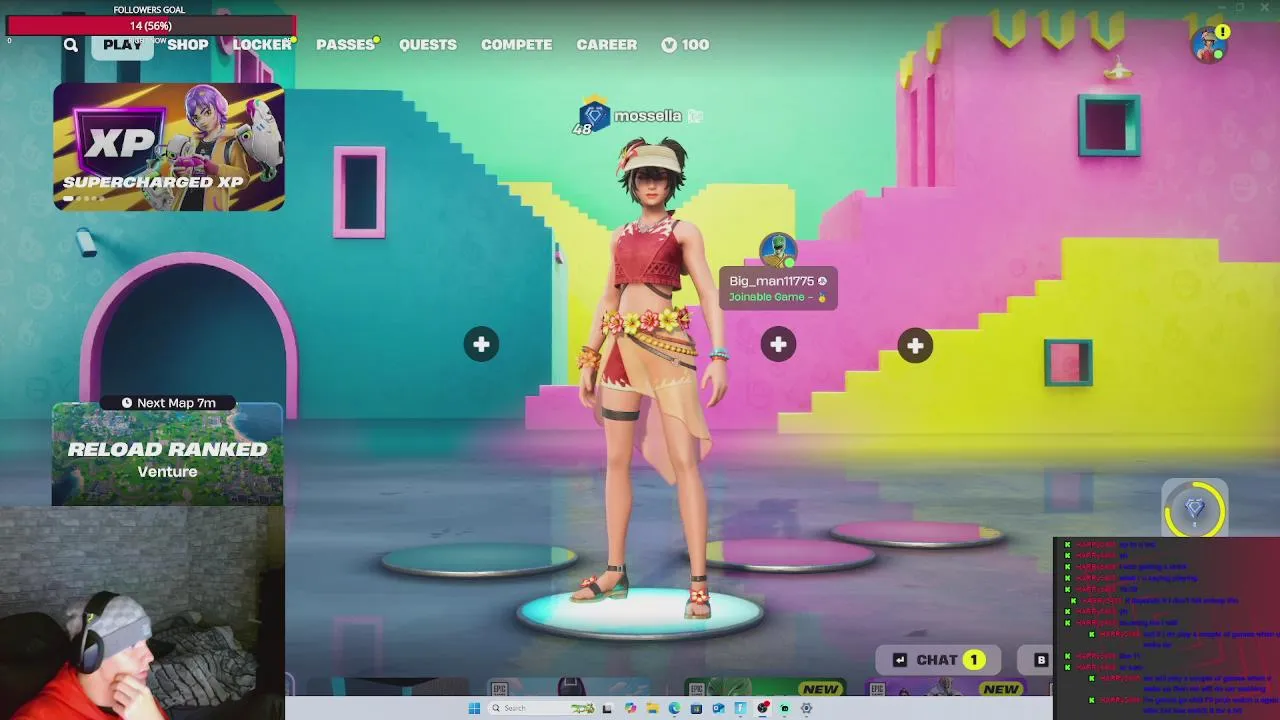1280x720 pixels.
Task: Open the green tile marked NEW
Action: 765,688
